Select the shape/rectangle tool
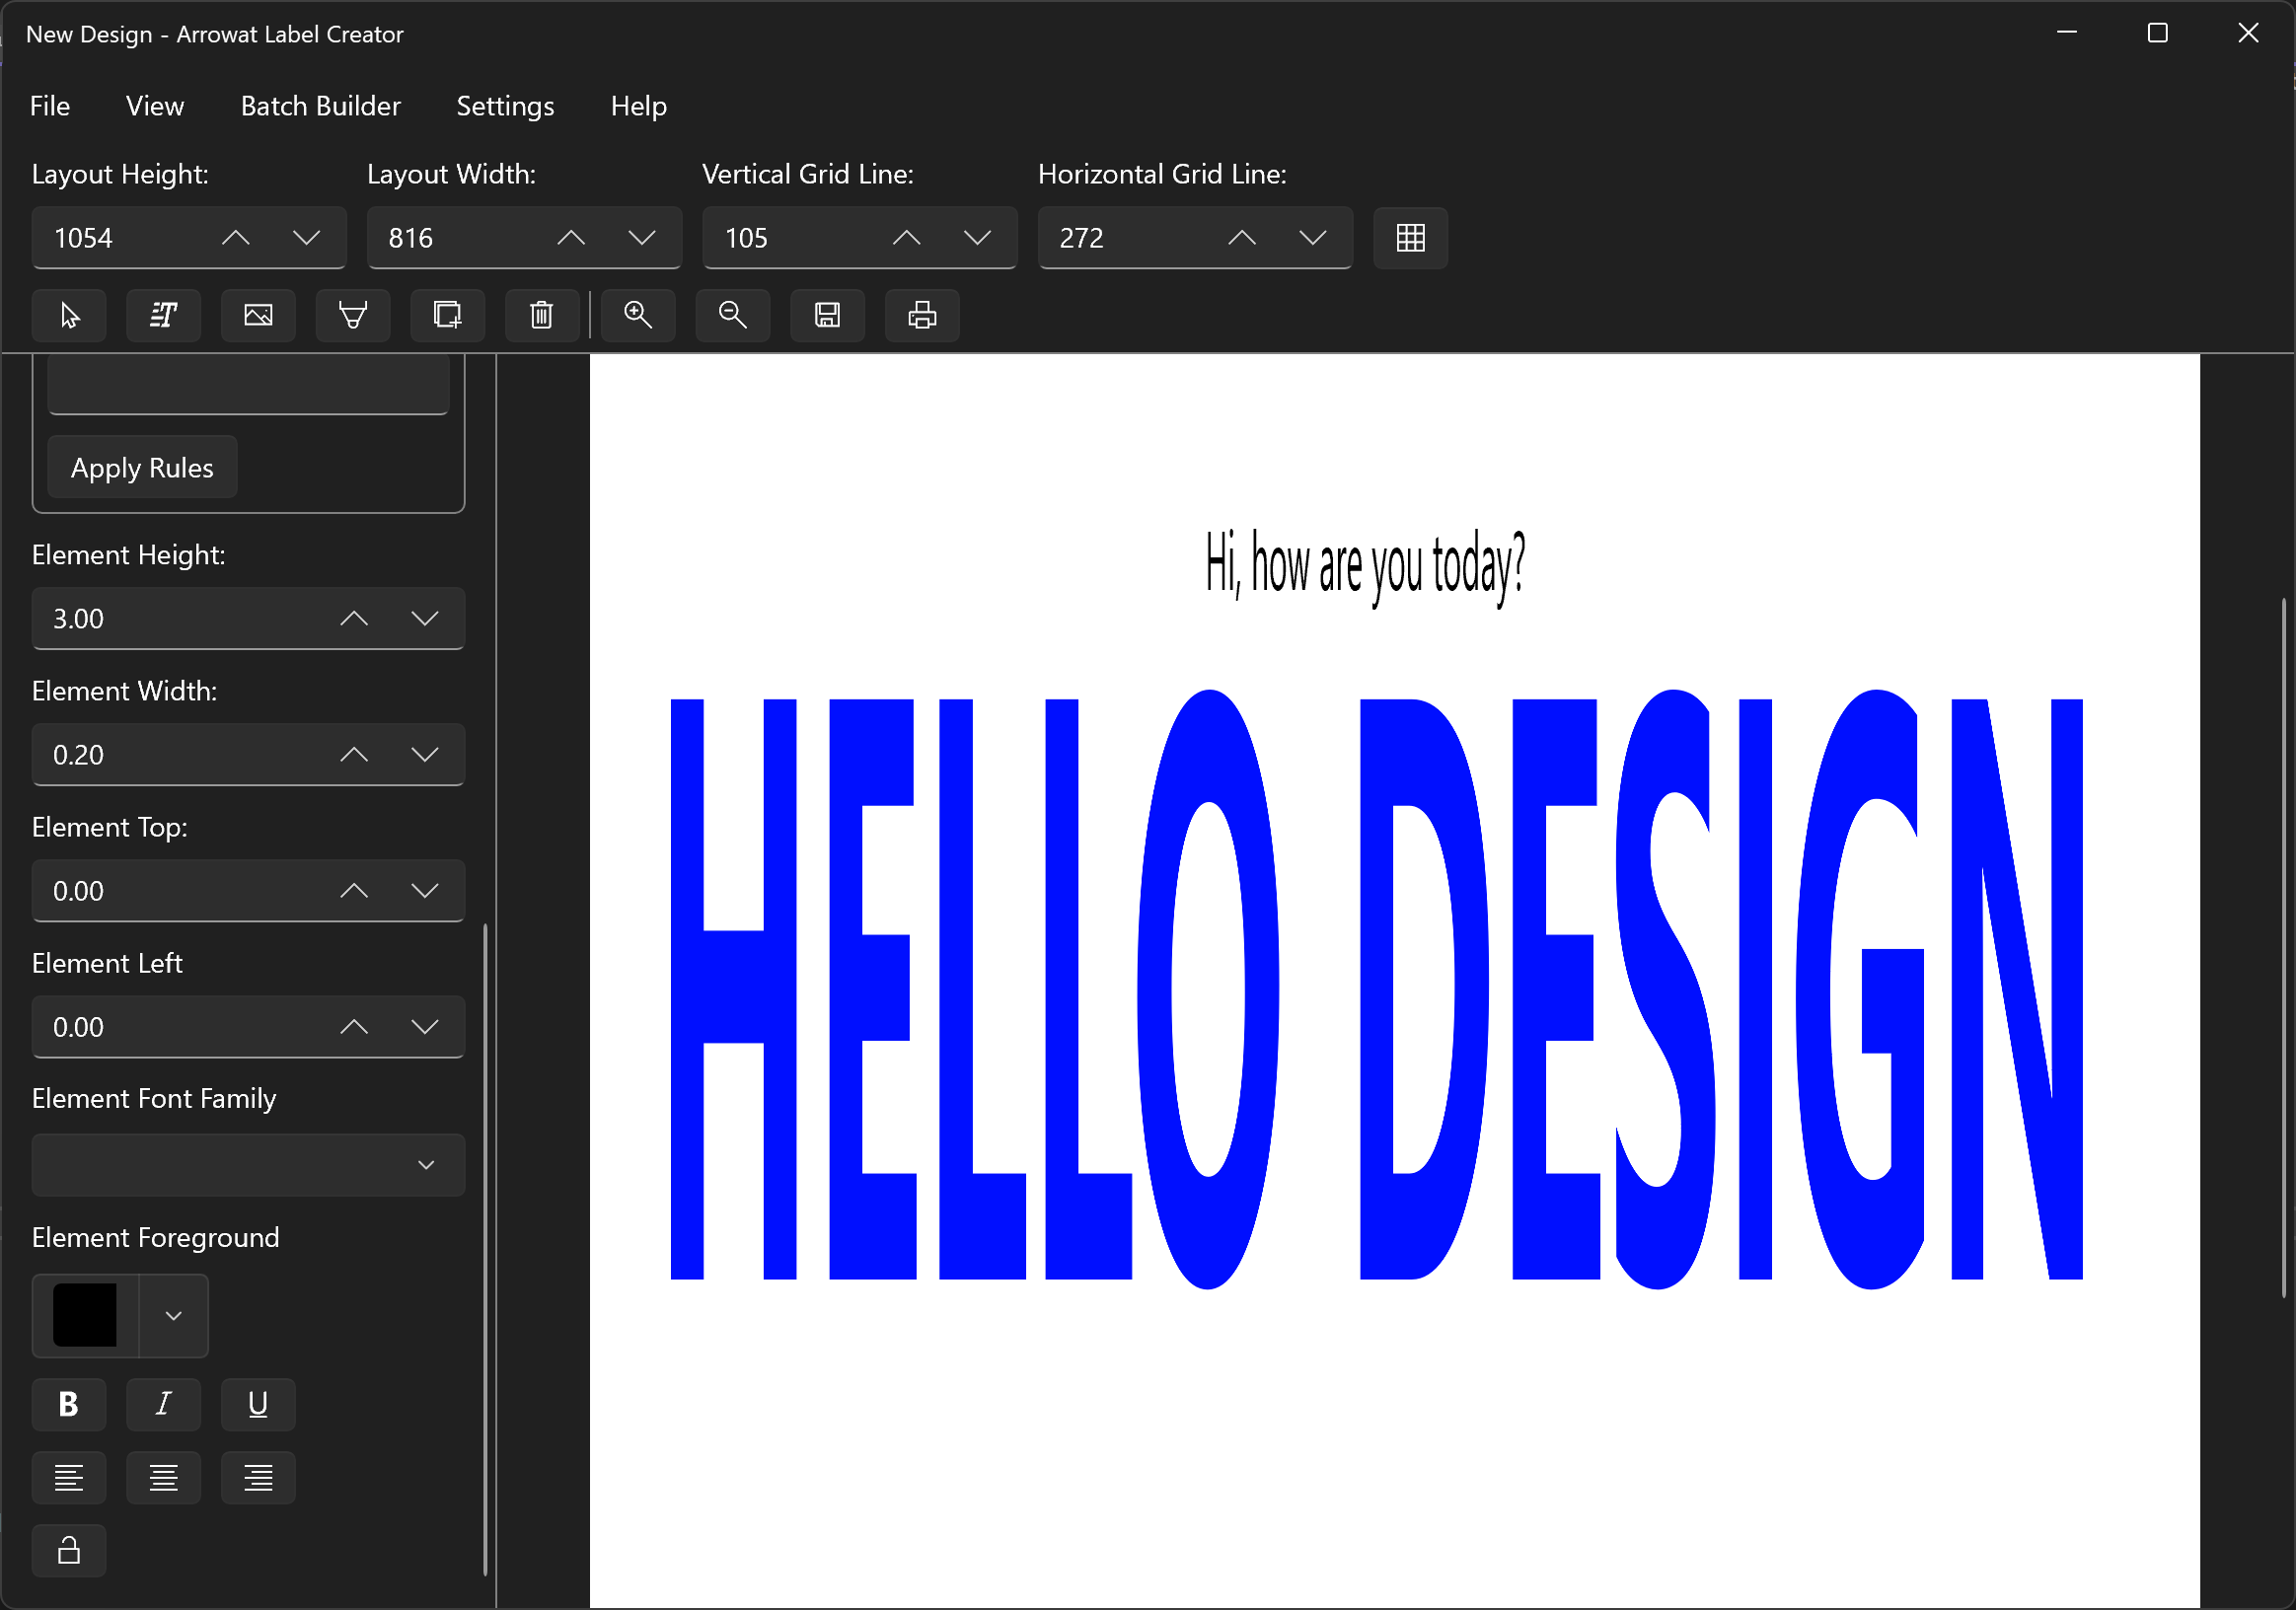 [x=447, y=314]
